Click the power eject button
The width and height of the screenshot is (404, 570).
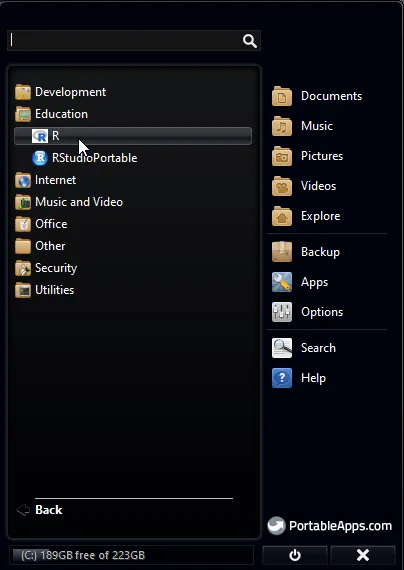coord(295,555)
